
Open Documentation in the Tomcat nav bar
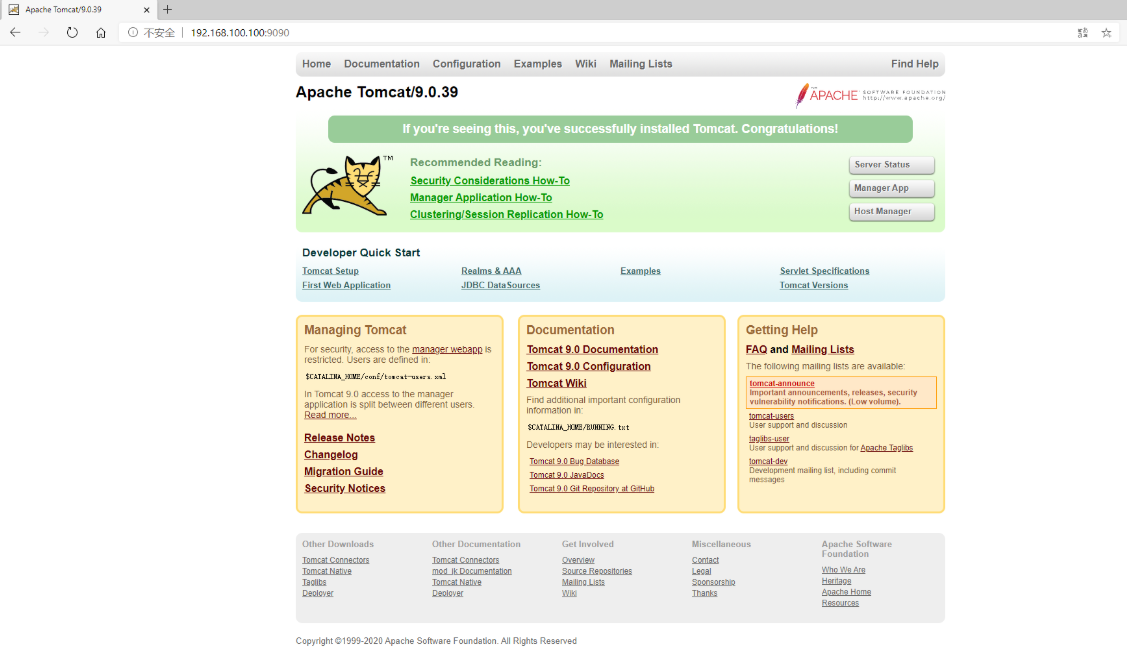click(x=382, y=64)
